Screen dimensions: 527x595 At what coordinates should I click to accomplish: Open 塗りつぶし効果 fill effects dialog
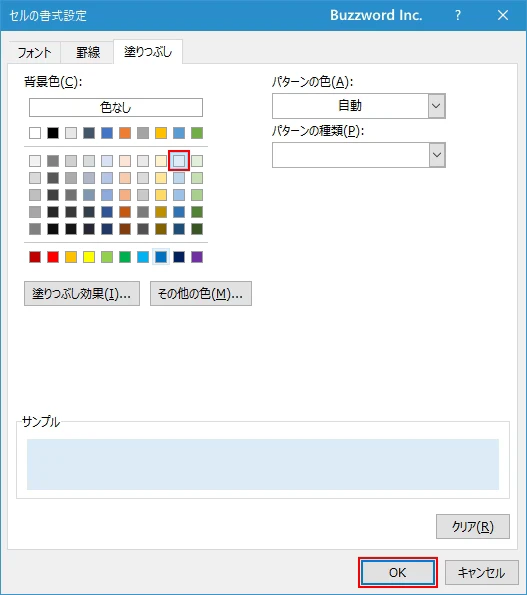point(82,293)
